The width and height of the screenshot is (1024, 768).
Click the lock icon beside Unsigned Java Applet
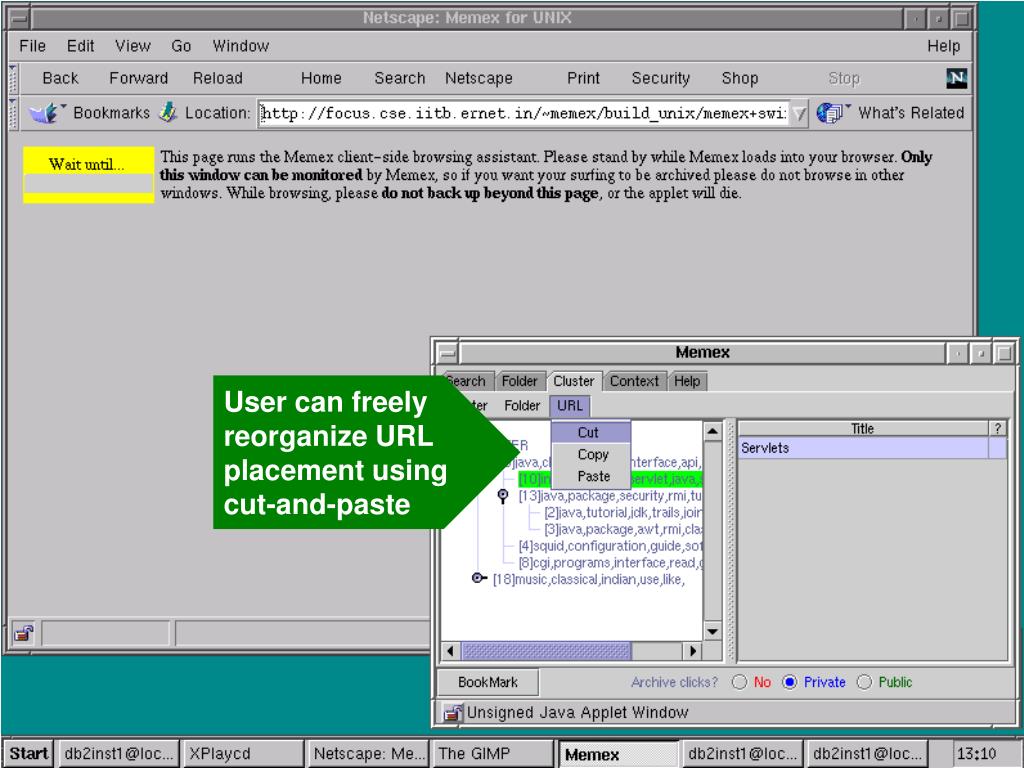pos(452,712)
